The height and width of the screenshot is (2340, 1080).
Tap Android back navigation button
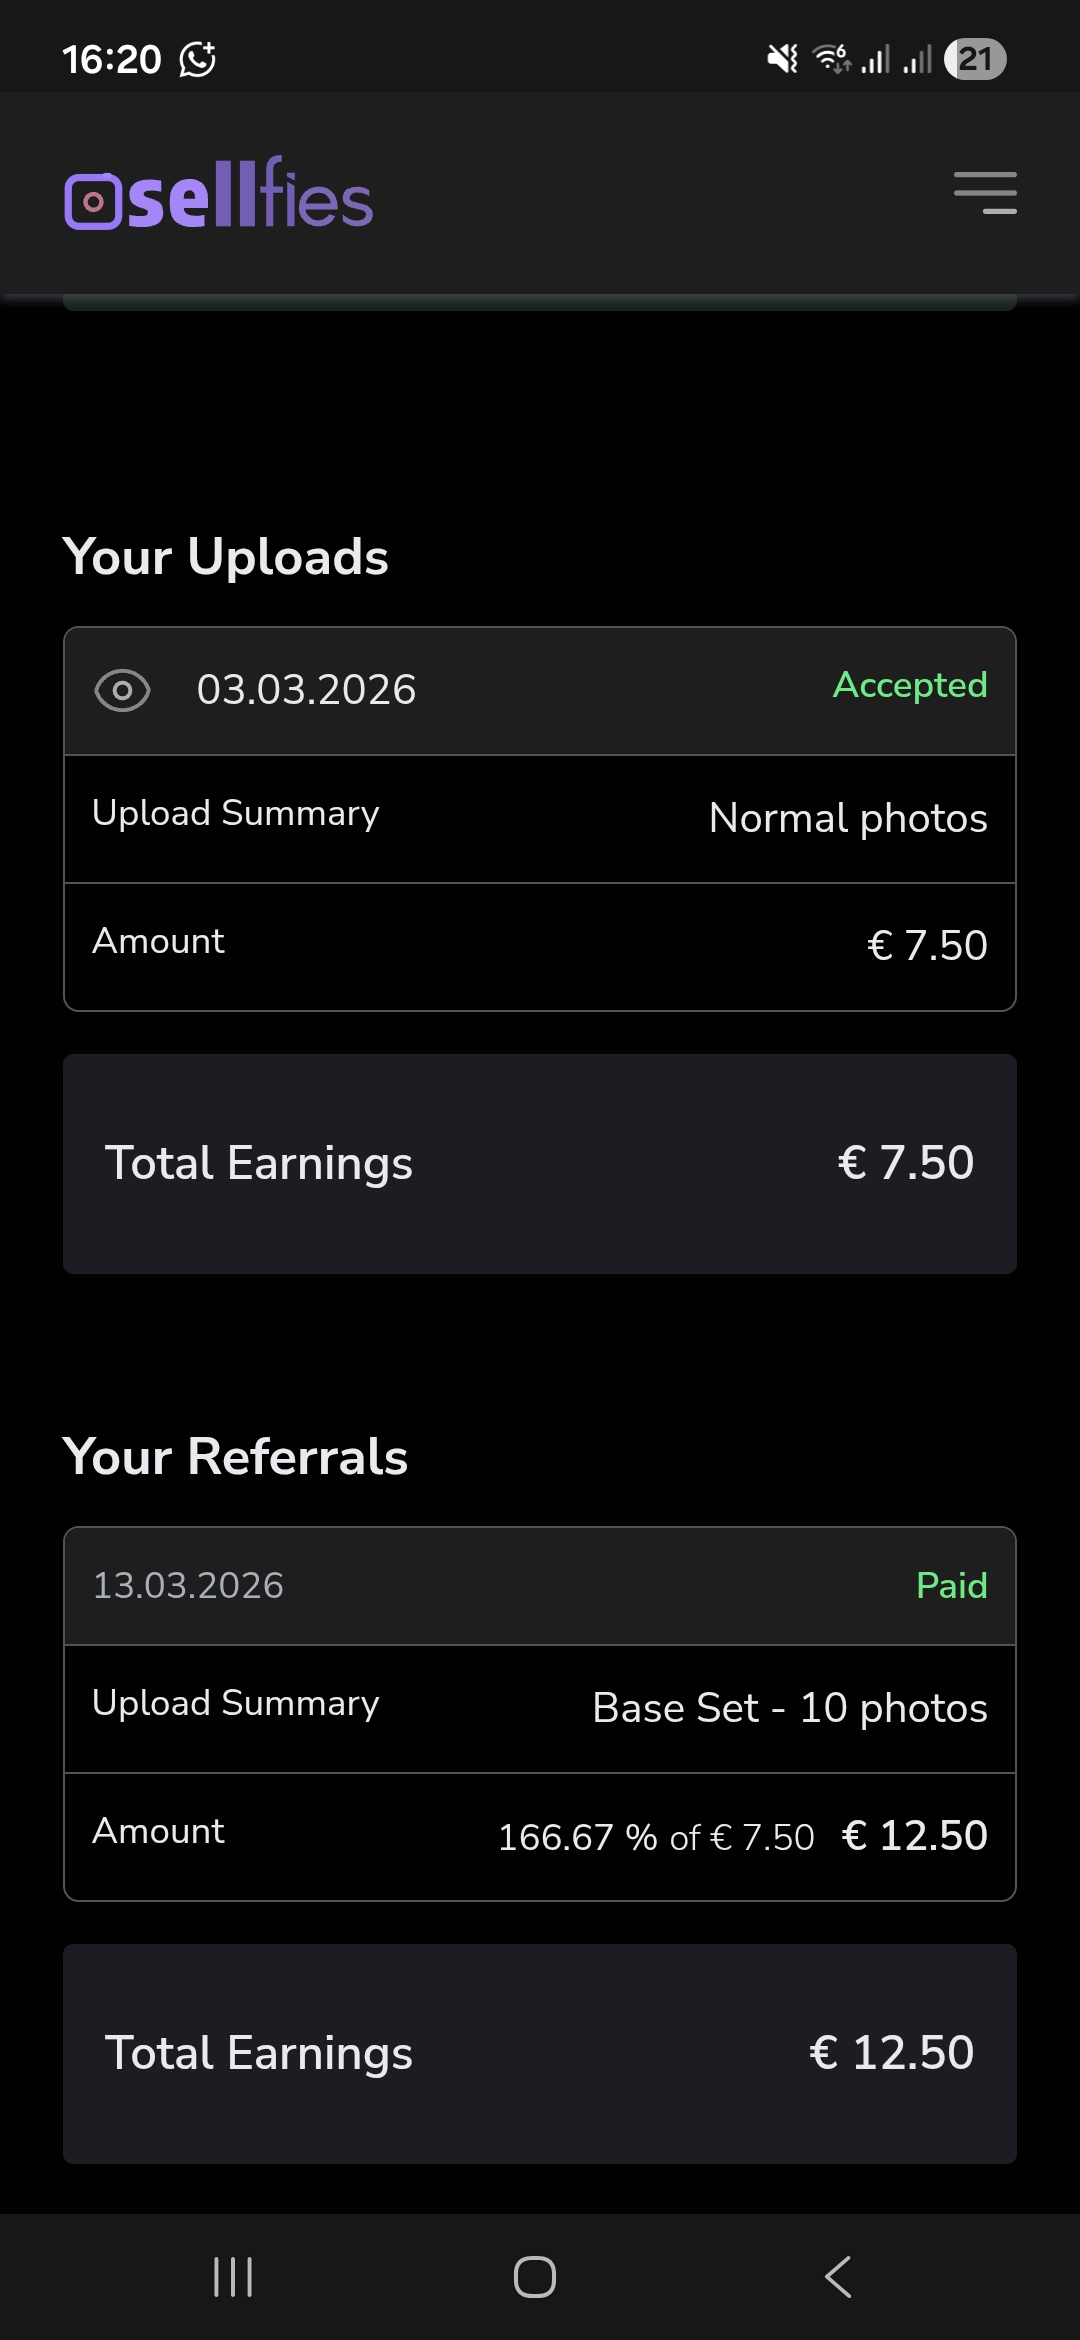[x=838, y=2277]
